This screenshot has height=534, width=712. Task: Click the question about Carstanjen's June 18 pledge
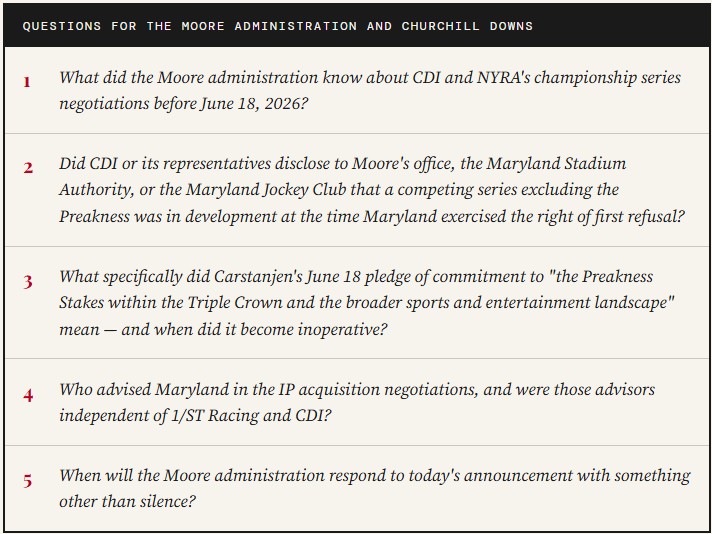367,303
